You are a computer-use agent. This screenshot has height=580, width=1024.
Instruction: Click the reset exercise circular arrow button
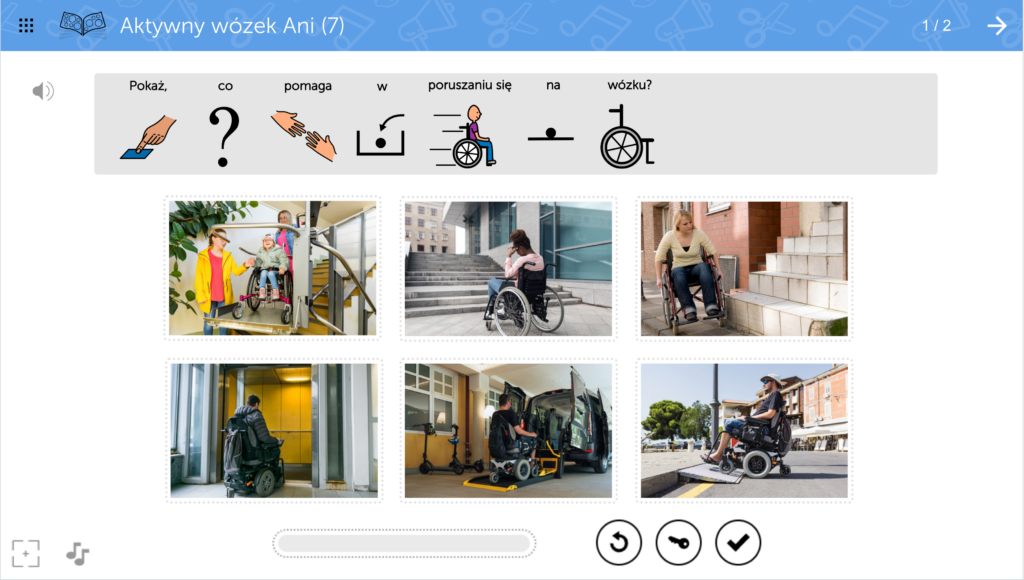618,543
